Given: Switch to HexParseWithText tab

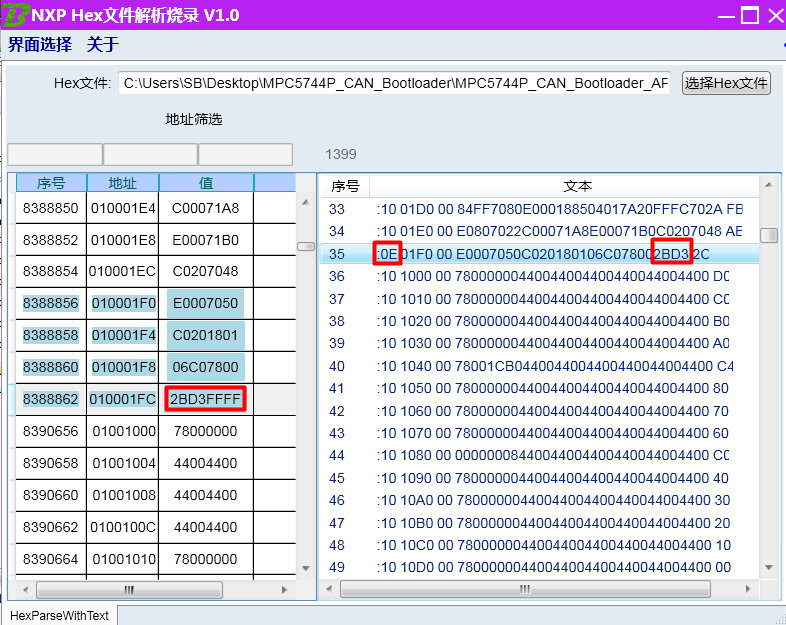Looking at the screenshot, I should [x=59, y=615].
